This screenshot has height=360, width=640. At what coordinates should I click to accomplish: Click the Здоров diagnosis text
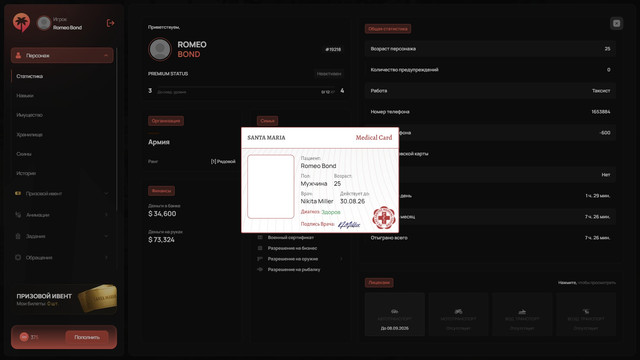click(331, 212)
